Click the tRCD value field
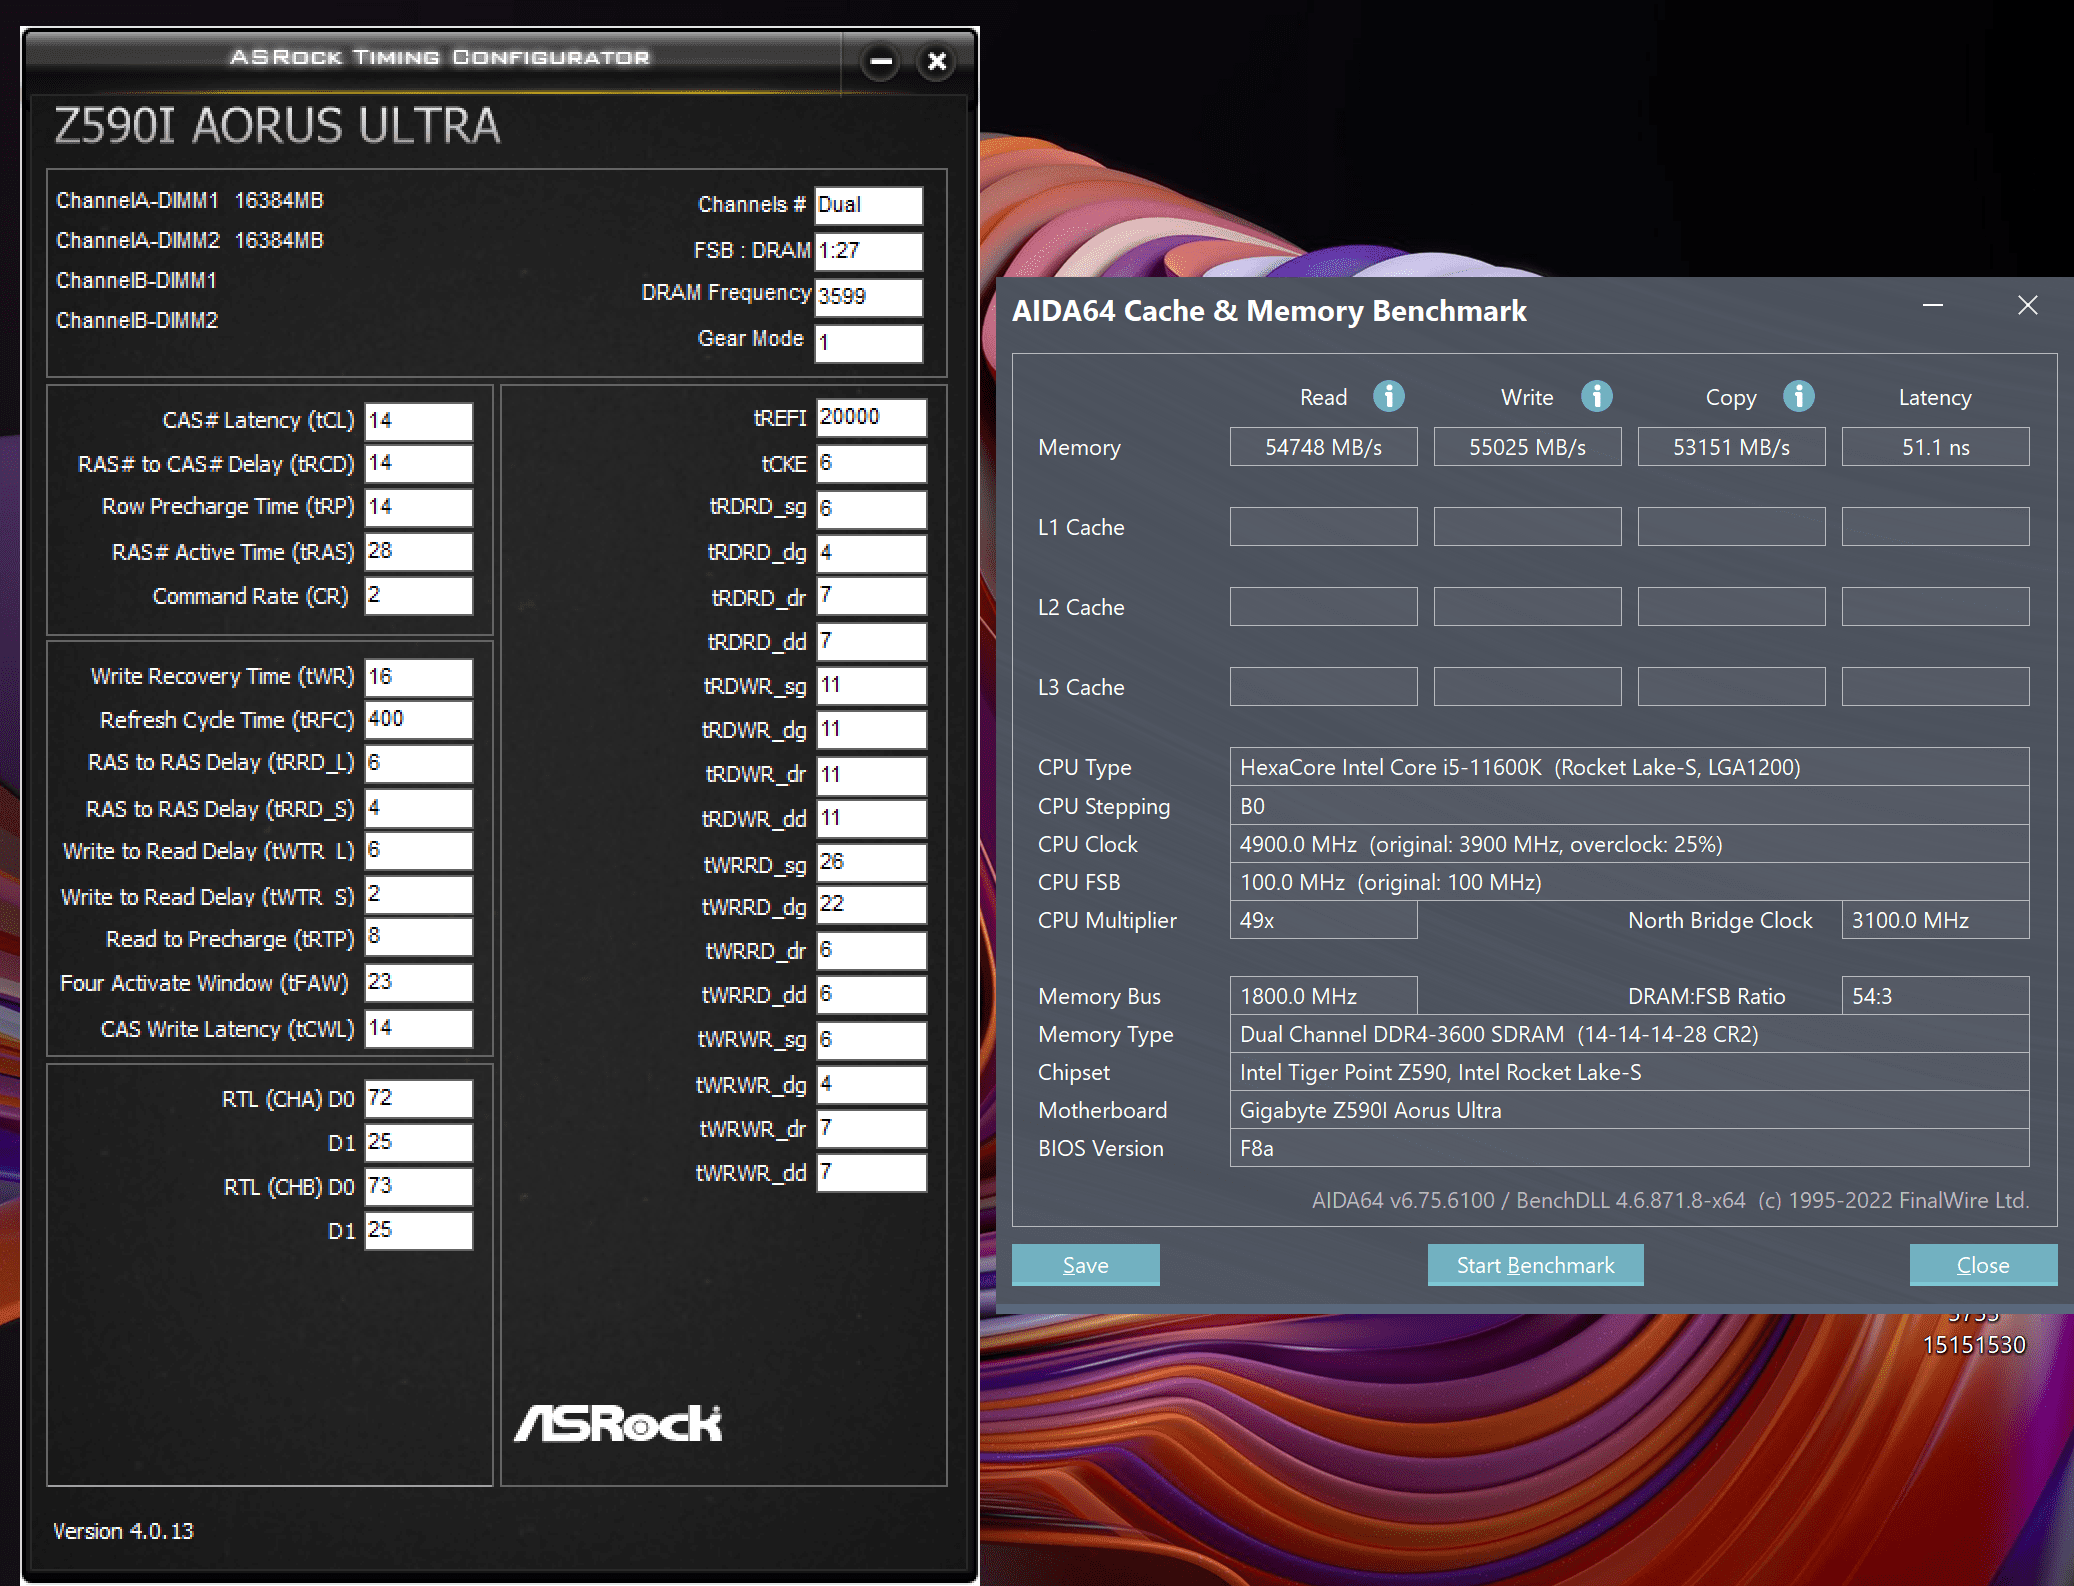2074x1586 pixels. click(418, 464)
